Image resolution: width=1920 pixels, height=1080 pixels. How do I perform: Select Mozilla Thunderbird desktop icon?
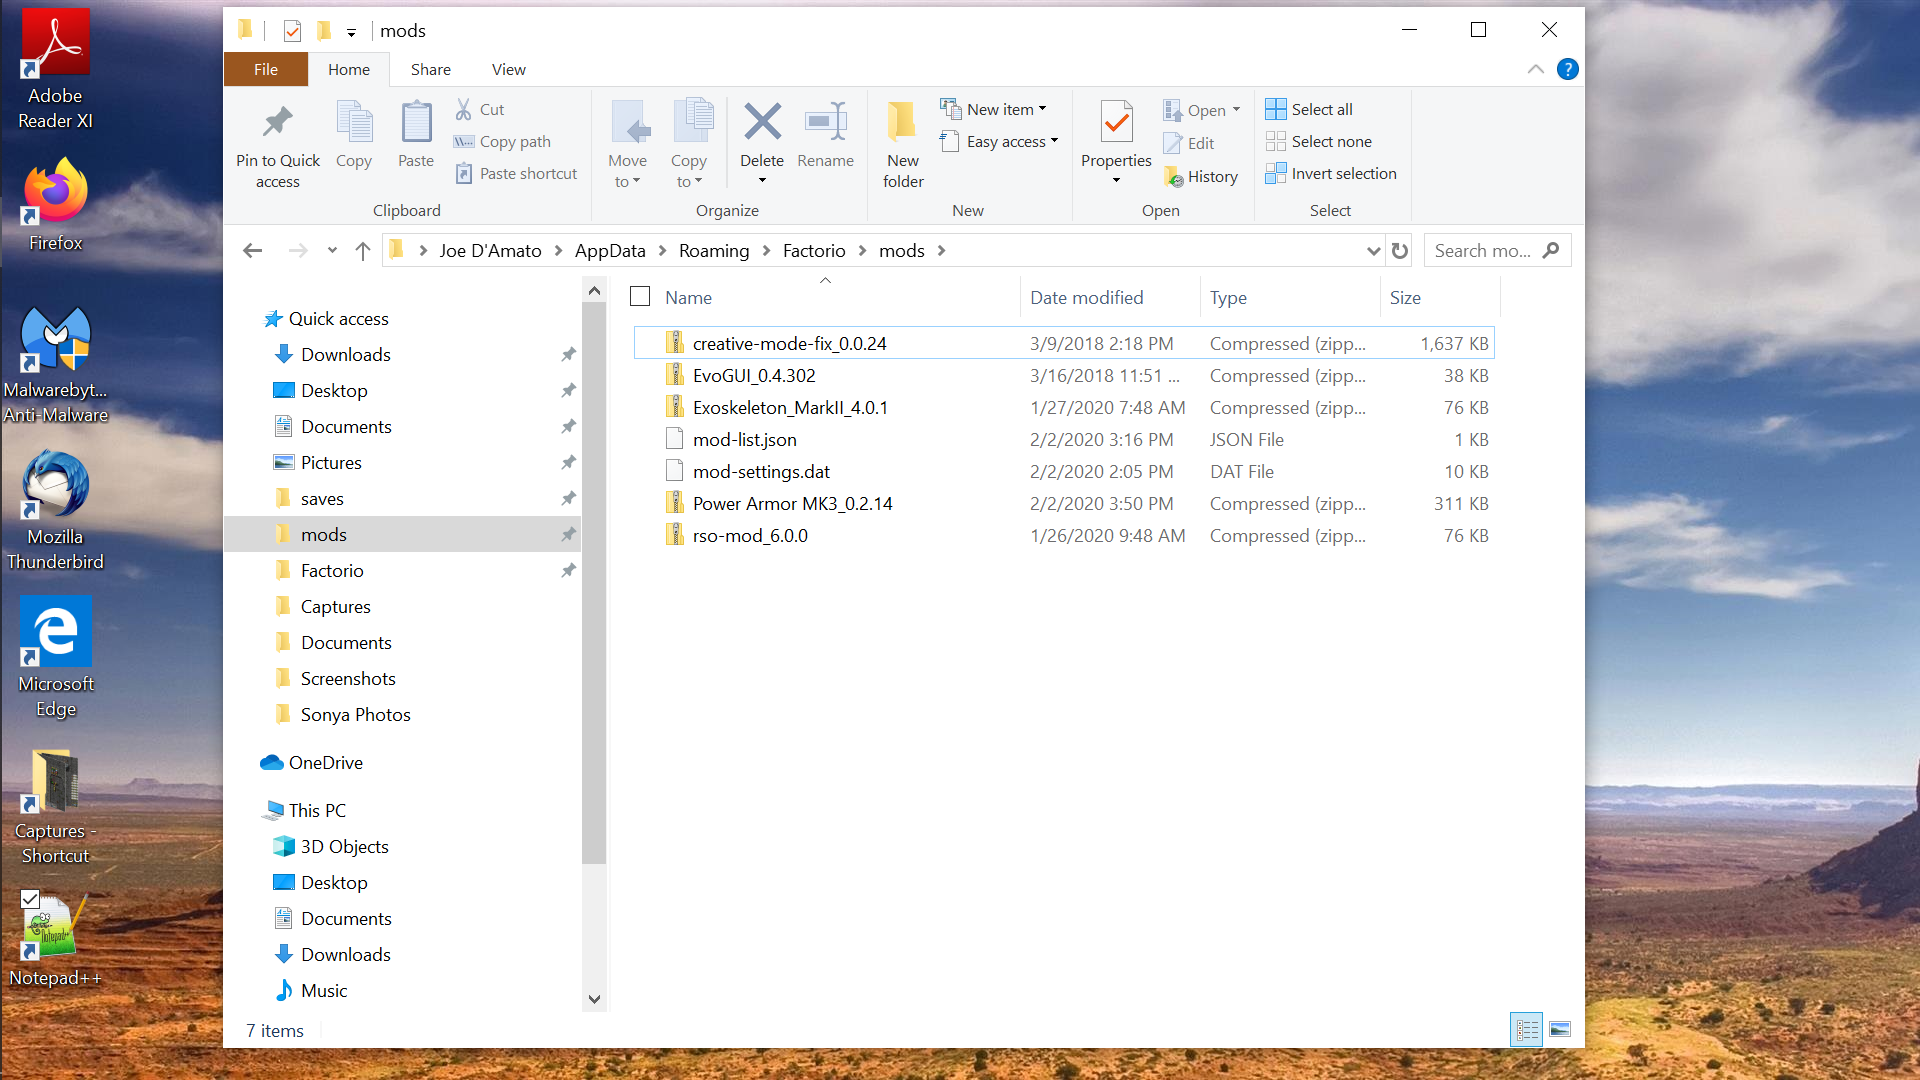(x=55, y=511)
